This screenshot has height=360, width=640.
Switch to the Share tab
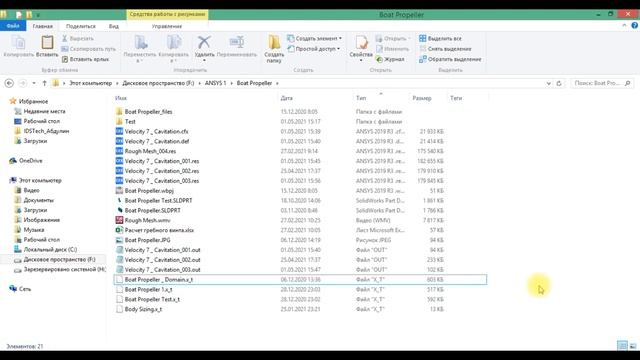click(x=81, y=26)
